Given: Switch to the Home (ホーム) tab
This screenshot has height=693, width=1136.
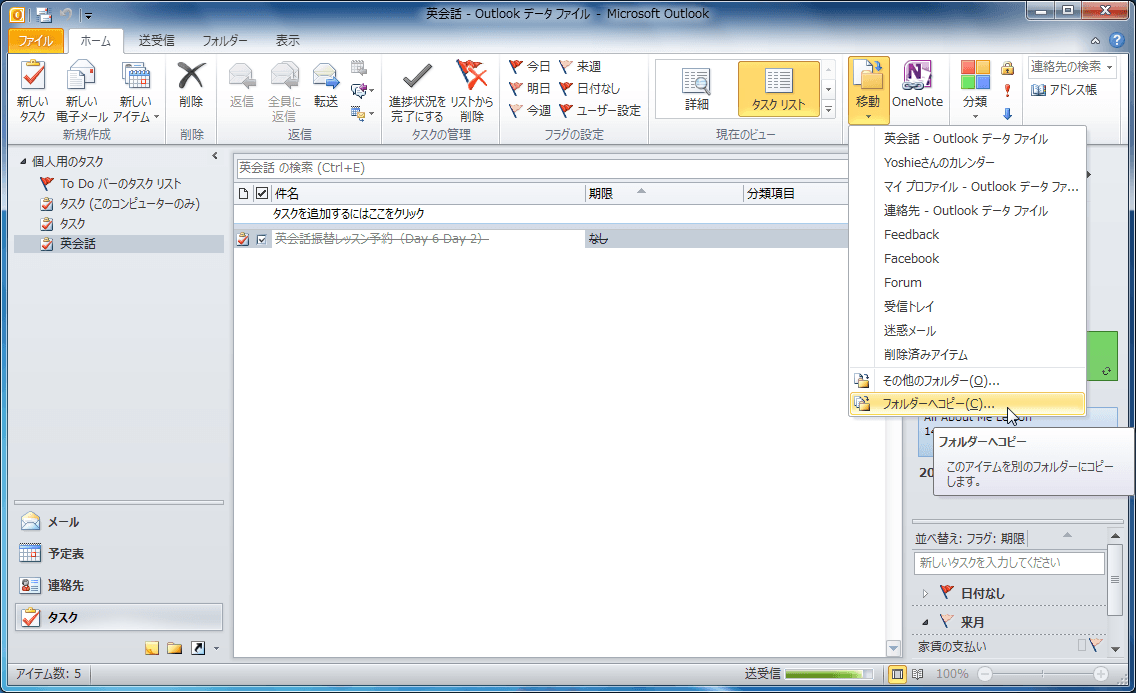Looking at the screenshot, I should point(95,41).
